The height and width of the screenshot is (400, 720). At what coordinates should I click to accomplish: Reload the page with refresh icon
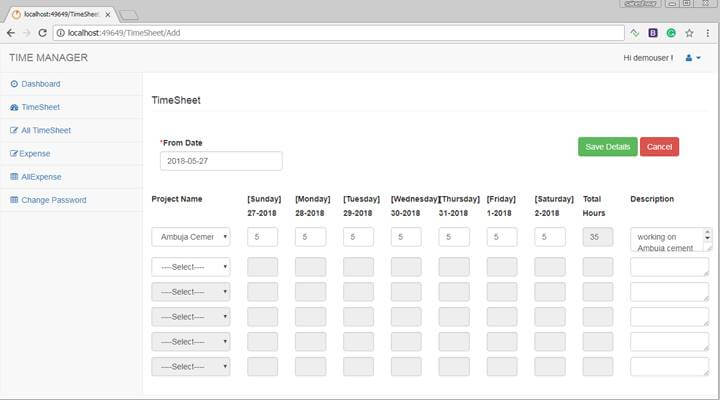coord(42,33)
